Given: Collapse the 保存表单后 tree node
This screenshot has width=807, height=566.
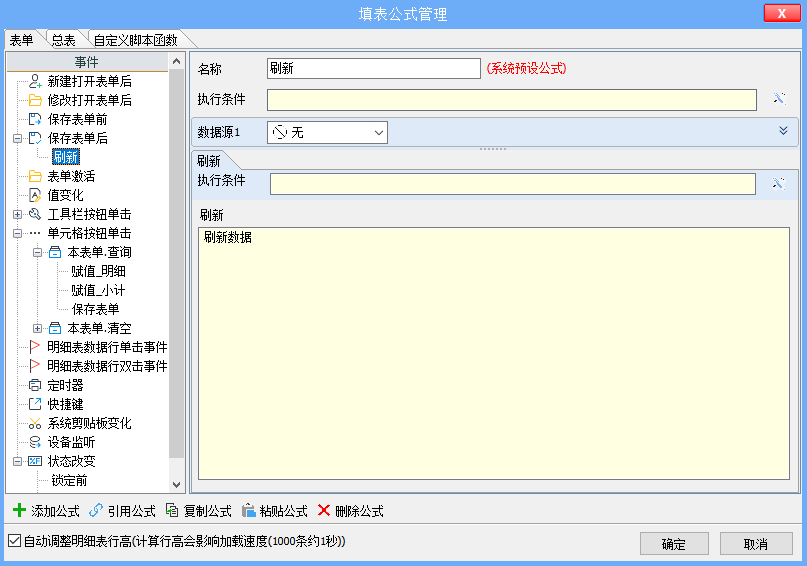Looking at the screenshot, I should click(17, 138).
